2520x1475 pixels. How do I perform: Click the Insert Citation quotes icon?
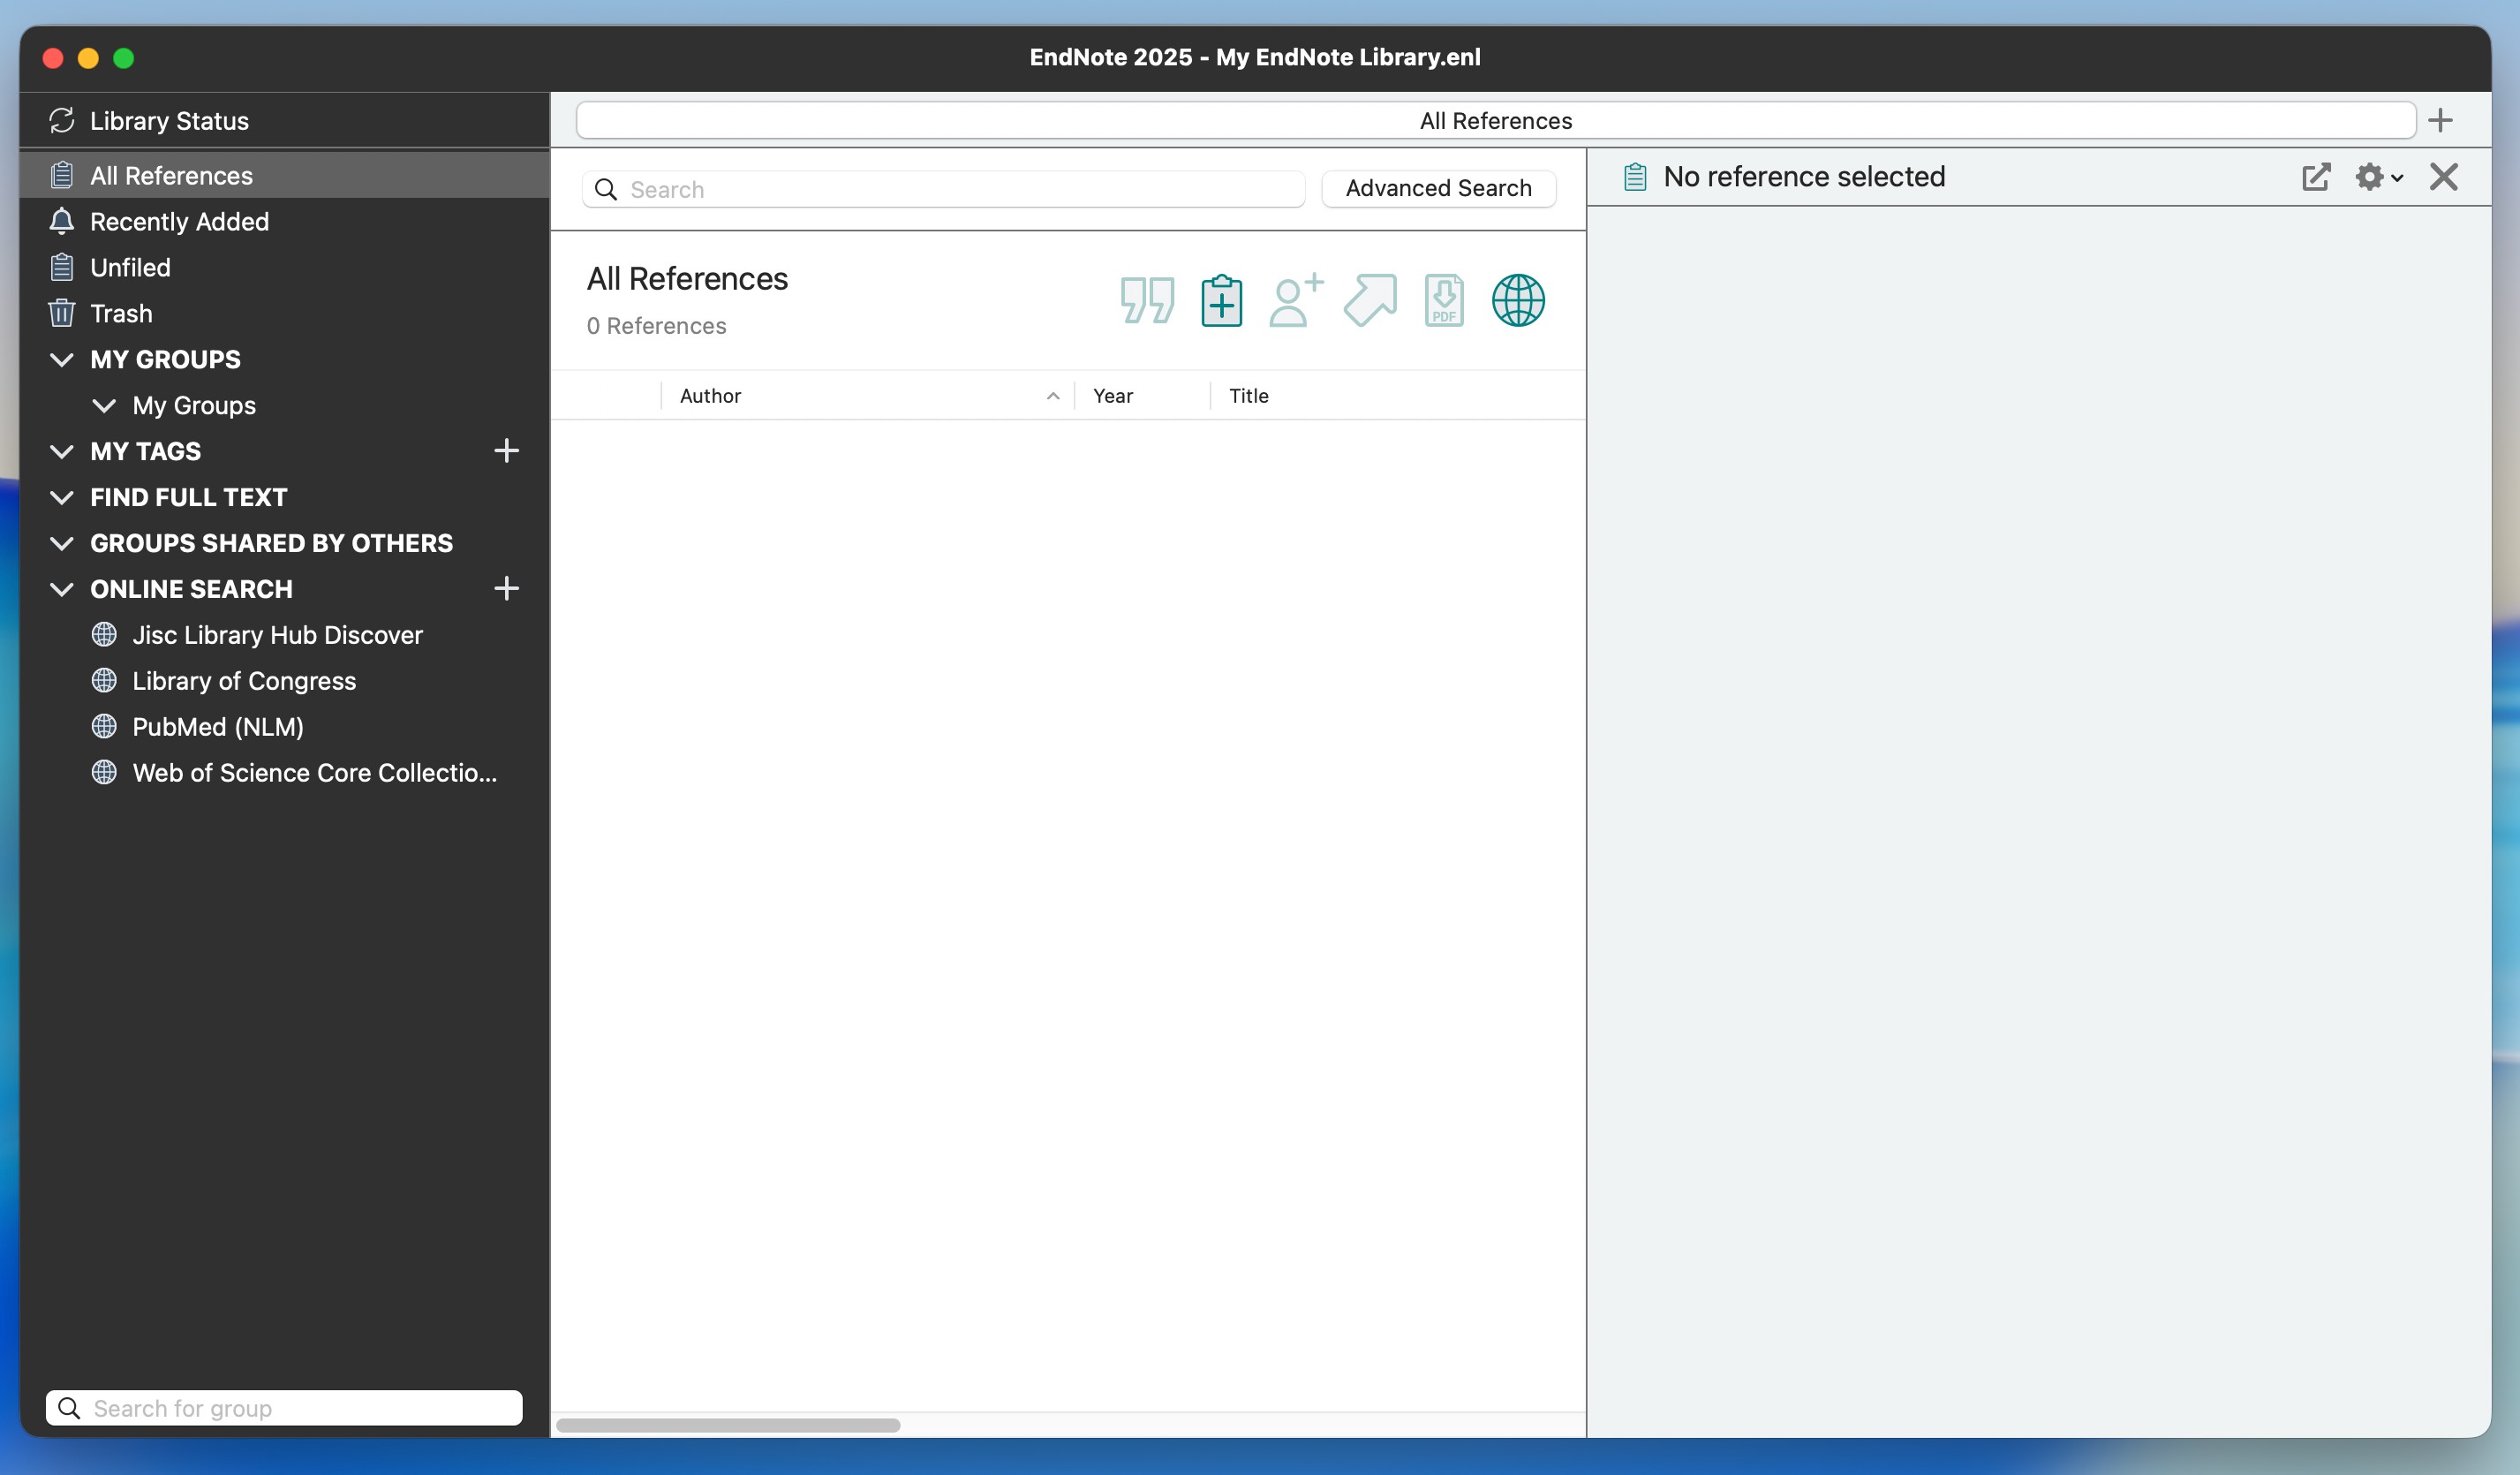(x=1146, y=300)
